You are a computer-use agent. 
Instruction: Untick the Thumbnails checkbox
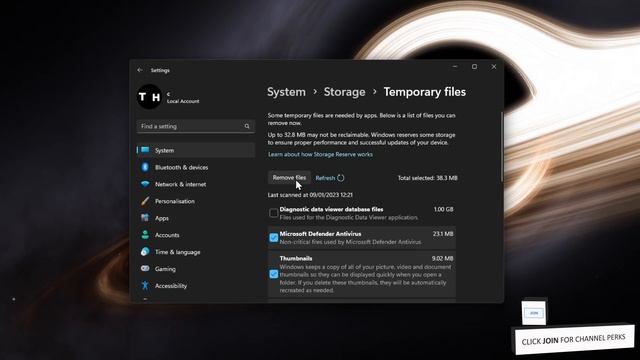click(273, 274)
